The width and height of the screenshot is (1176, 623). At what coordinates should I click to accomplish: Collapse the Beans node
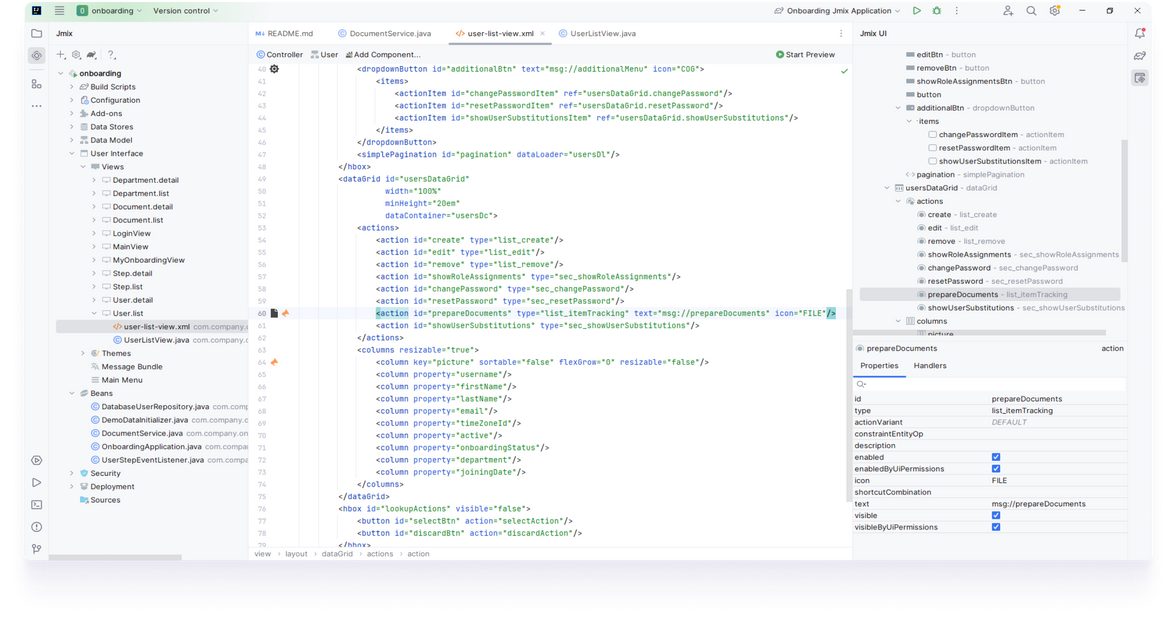(72, 394)
